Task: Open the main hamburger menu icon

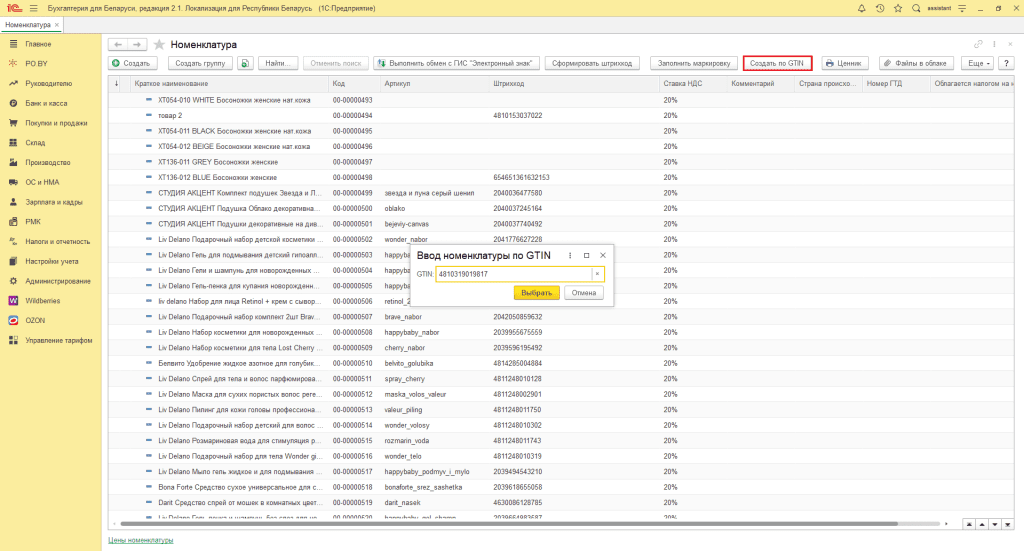Action: 32,9
